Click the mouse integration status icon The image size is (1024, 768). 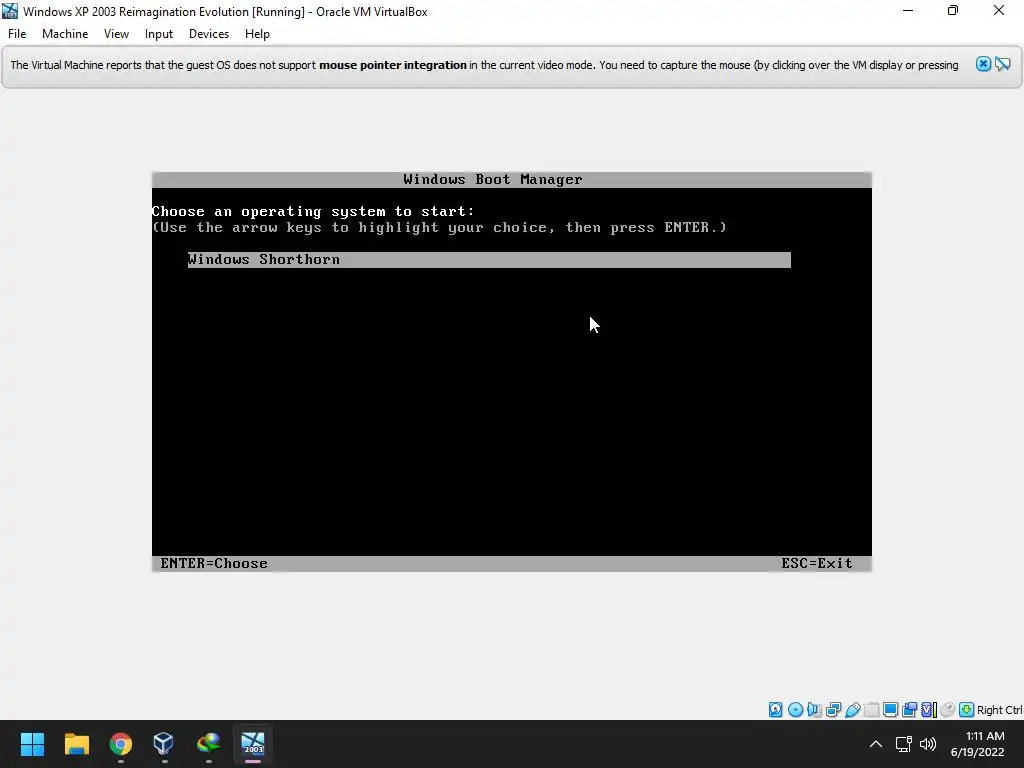(x=948, y=710)
